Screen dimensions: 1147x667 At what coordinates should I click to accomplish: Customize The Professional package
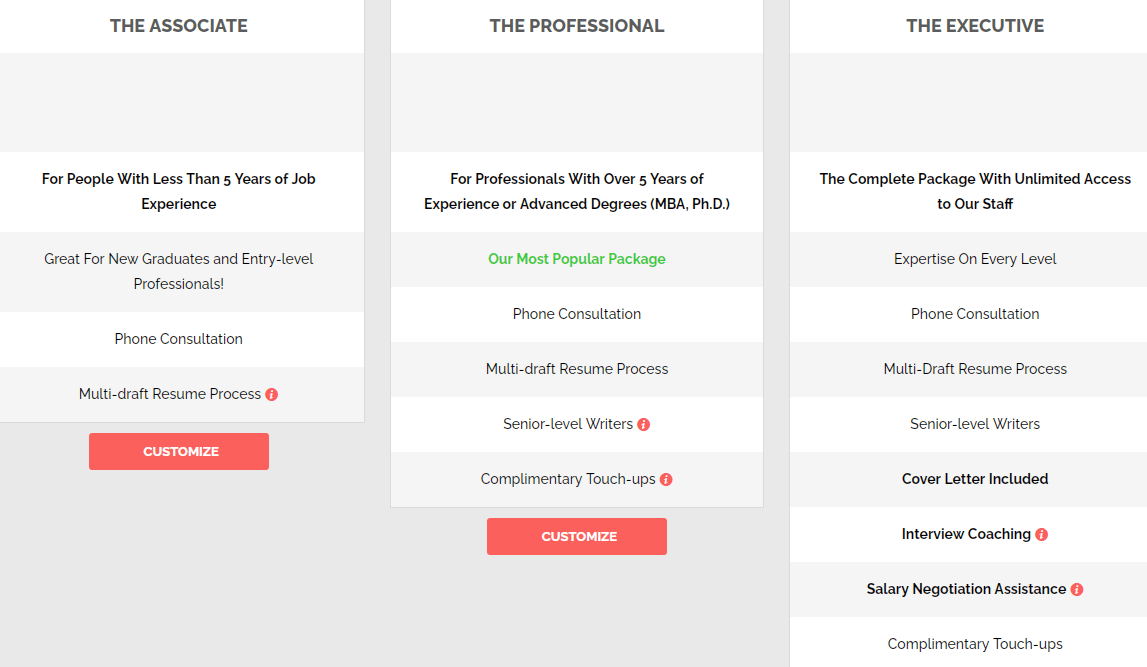click(577, 536)
